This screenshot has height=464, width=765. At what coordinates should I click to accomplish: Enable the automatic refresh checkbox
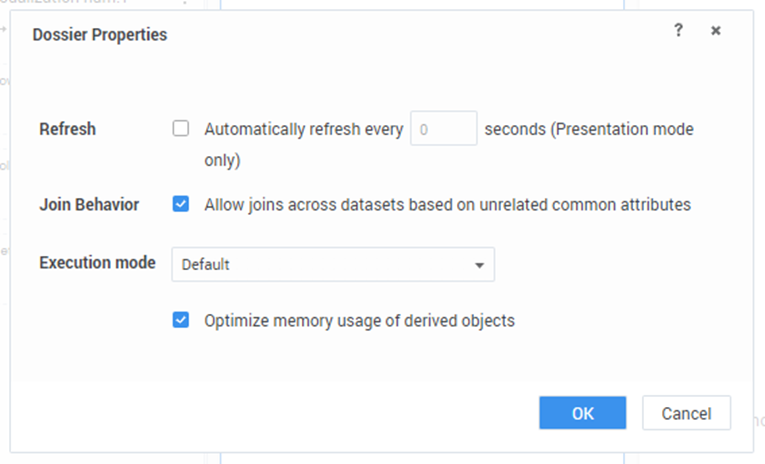tap(181, 129)
